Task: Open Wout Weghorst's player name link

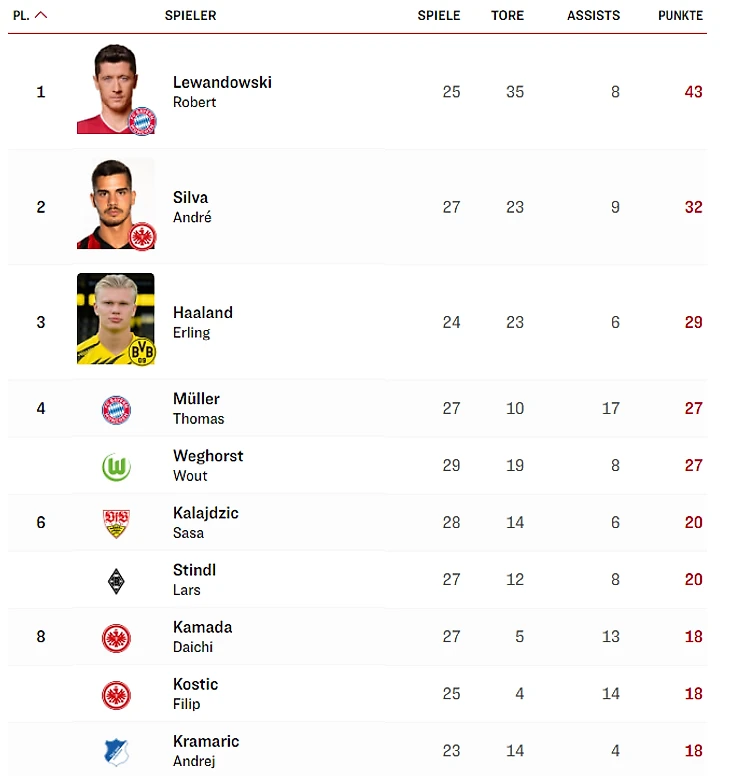Action: point(208,465)
